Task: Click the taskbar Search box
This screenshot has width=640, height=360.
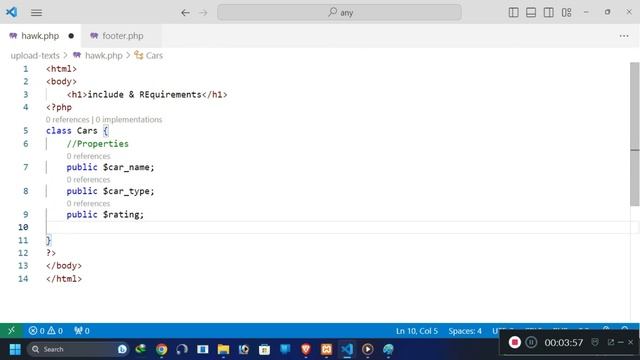Action: coord(78,349)
